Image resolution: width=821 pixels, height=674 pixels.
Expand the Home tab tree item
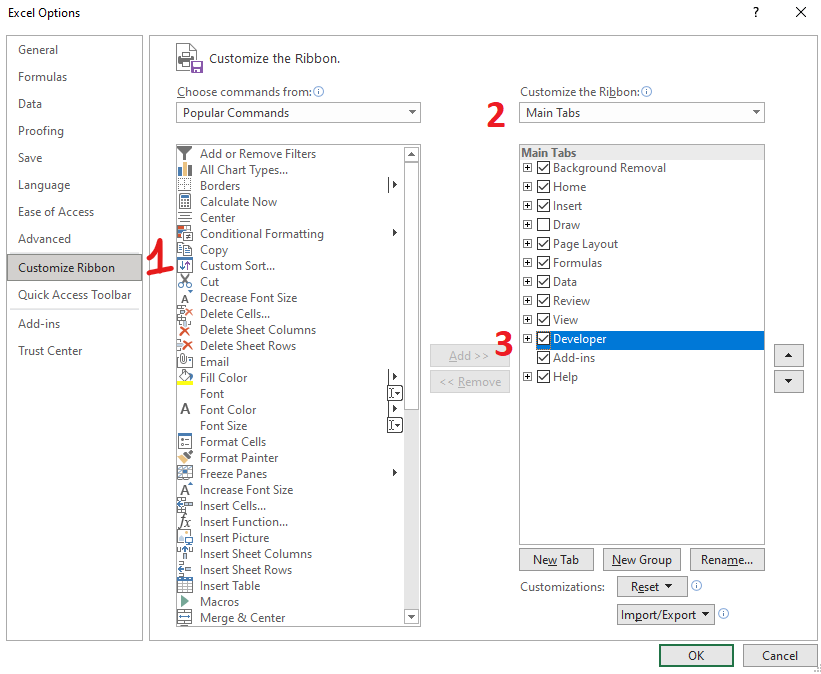[x=526, y=186]
